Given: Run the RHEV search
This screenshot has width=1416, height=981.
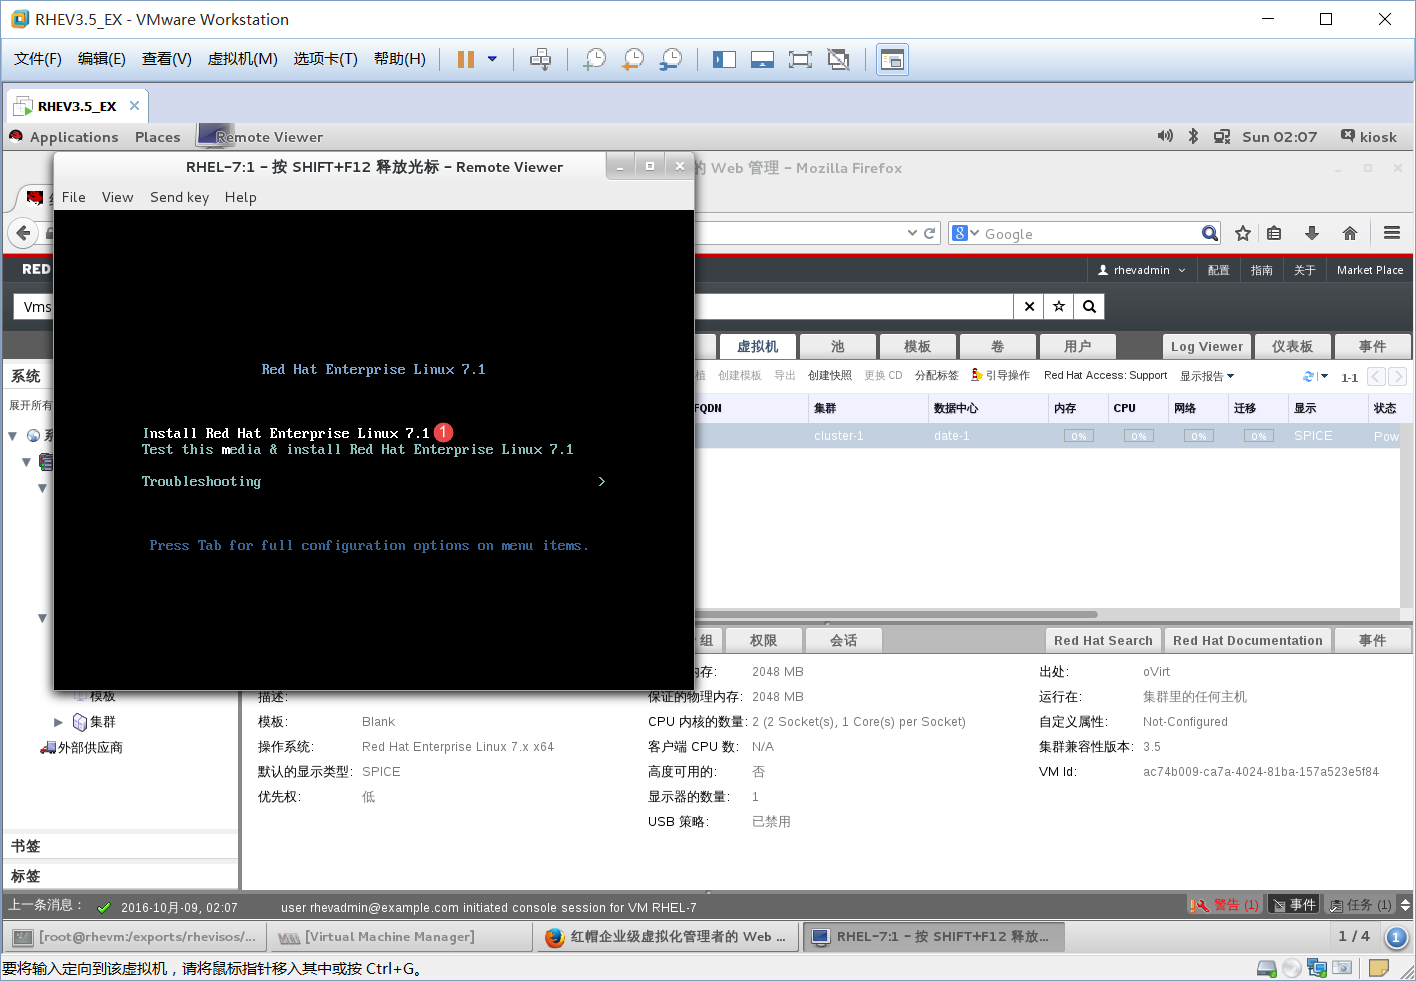Looking at the screenshot, I should click(1090, 307).
